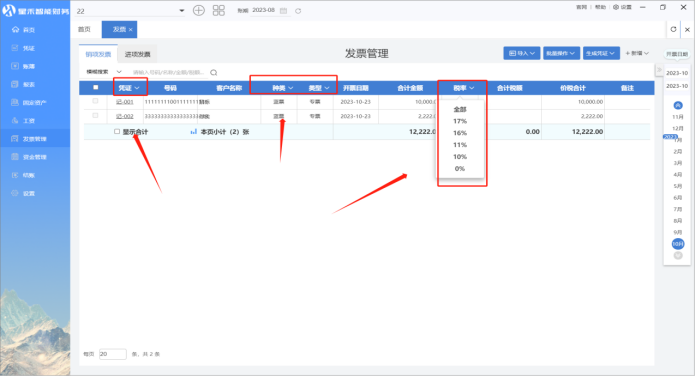Collapse the date panel with double-chevron
This screenshot has width=695, height=377.
[x=659, y=70]
